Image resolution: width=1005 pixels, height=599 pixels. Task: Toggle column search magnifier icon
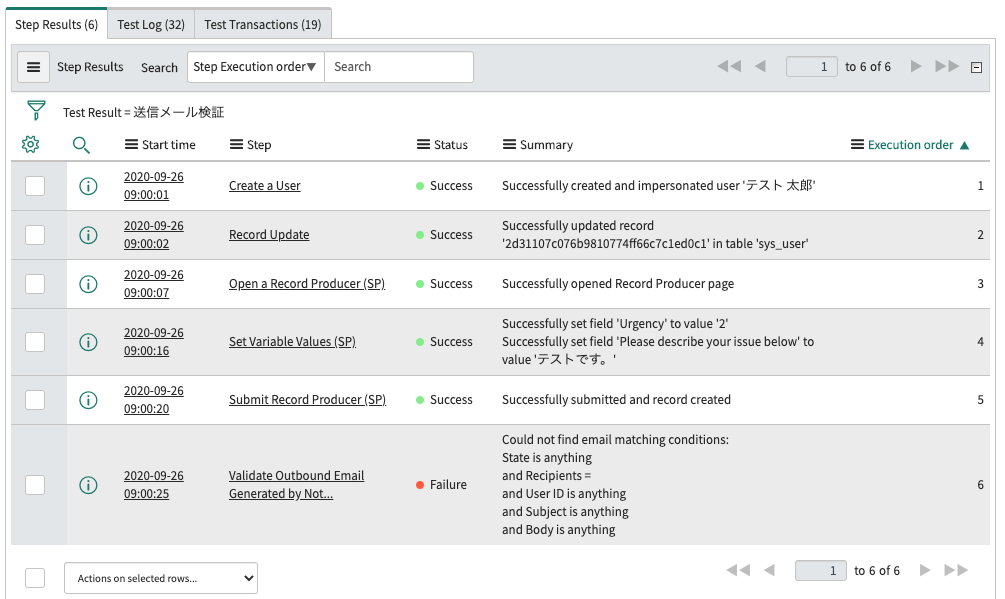tap(82, 145)
